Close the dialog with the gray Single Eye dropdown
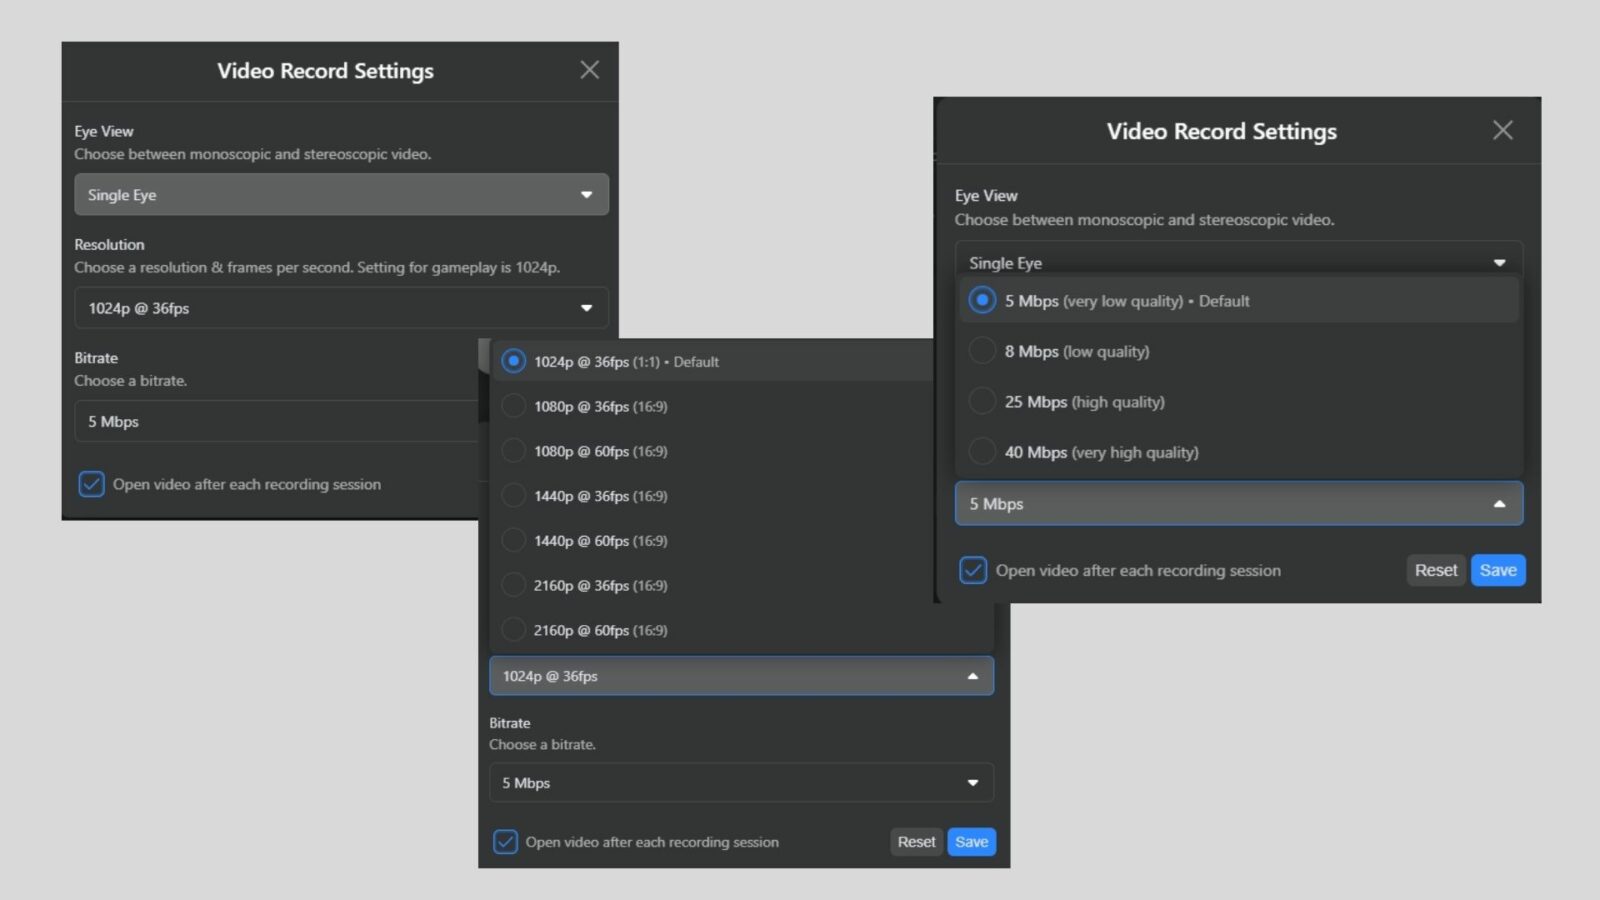 click(x=589, y=70)
